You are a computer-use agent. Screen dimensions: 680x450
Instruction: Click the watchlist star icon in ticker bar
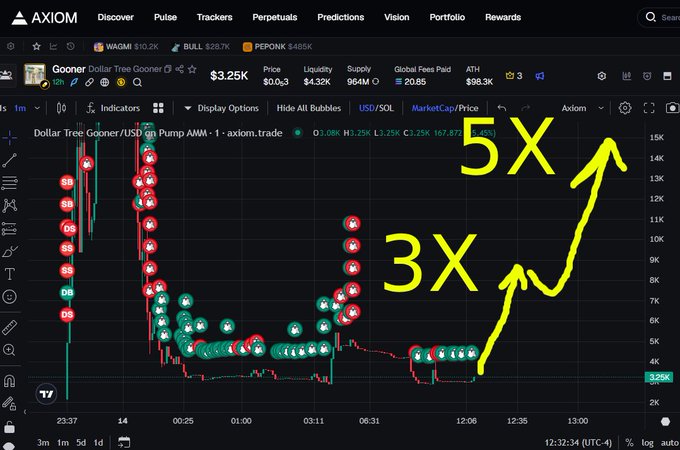36,46
